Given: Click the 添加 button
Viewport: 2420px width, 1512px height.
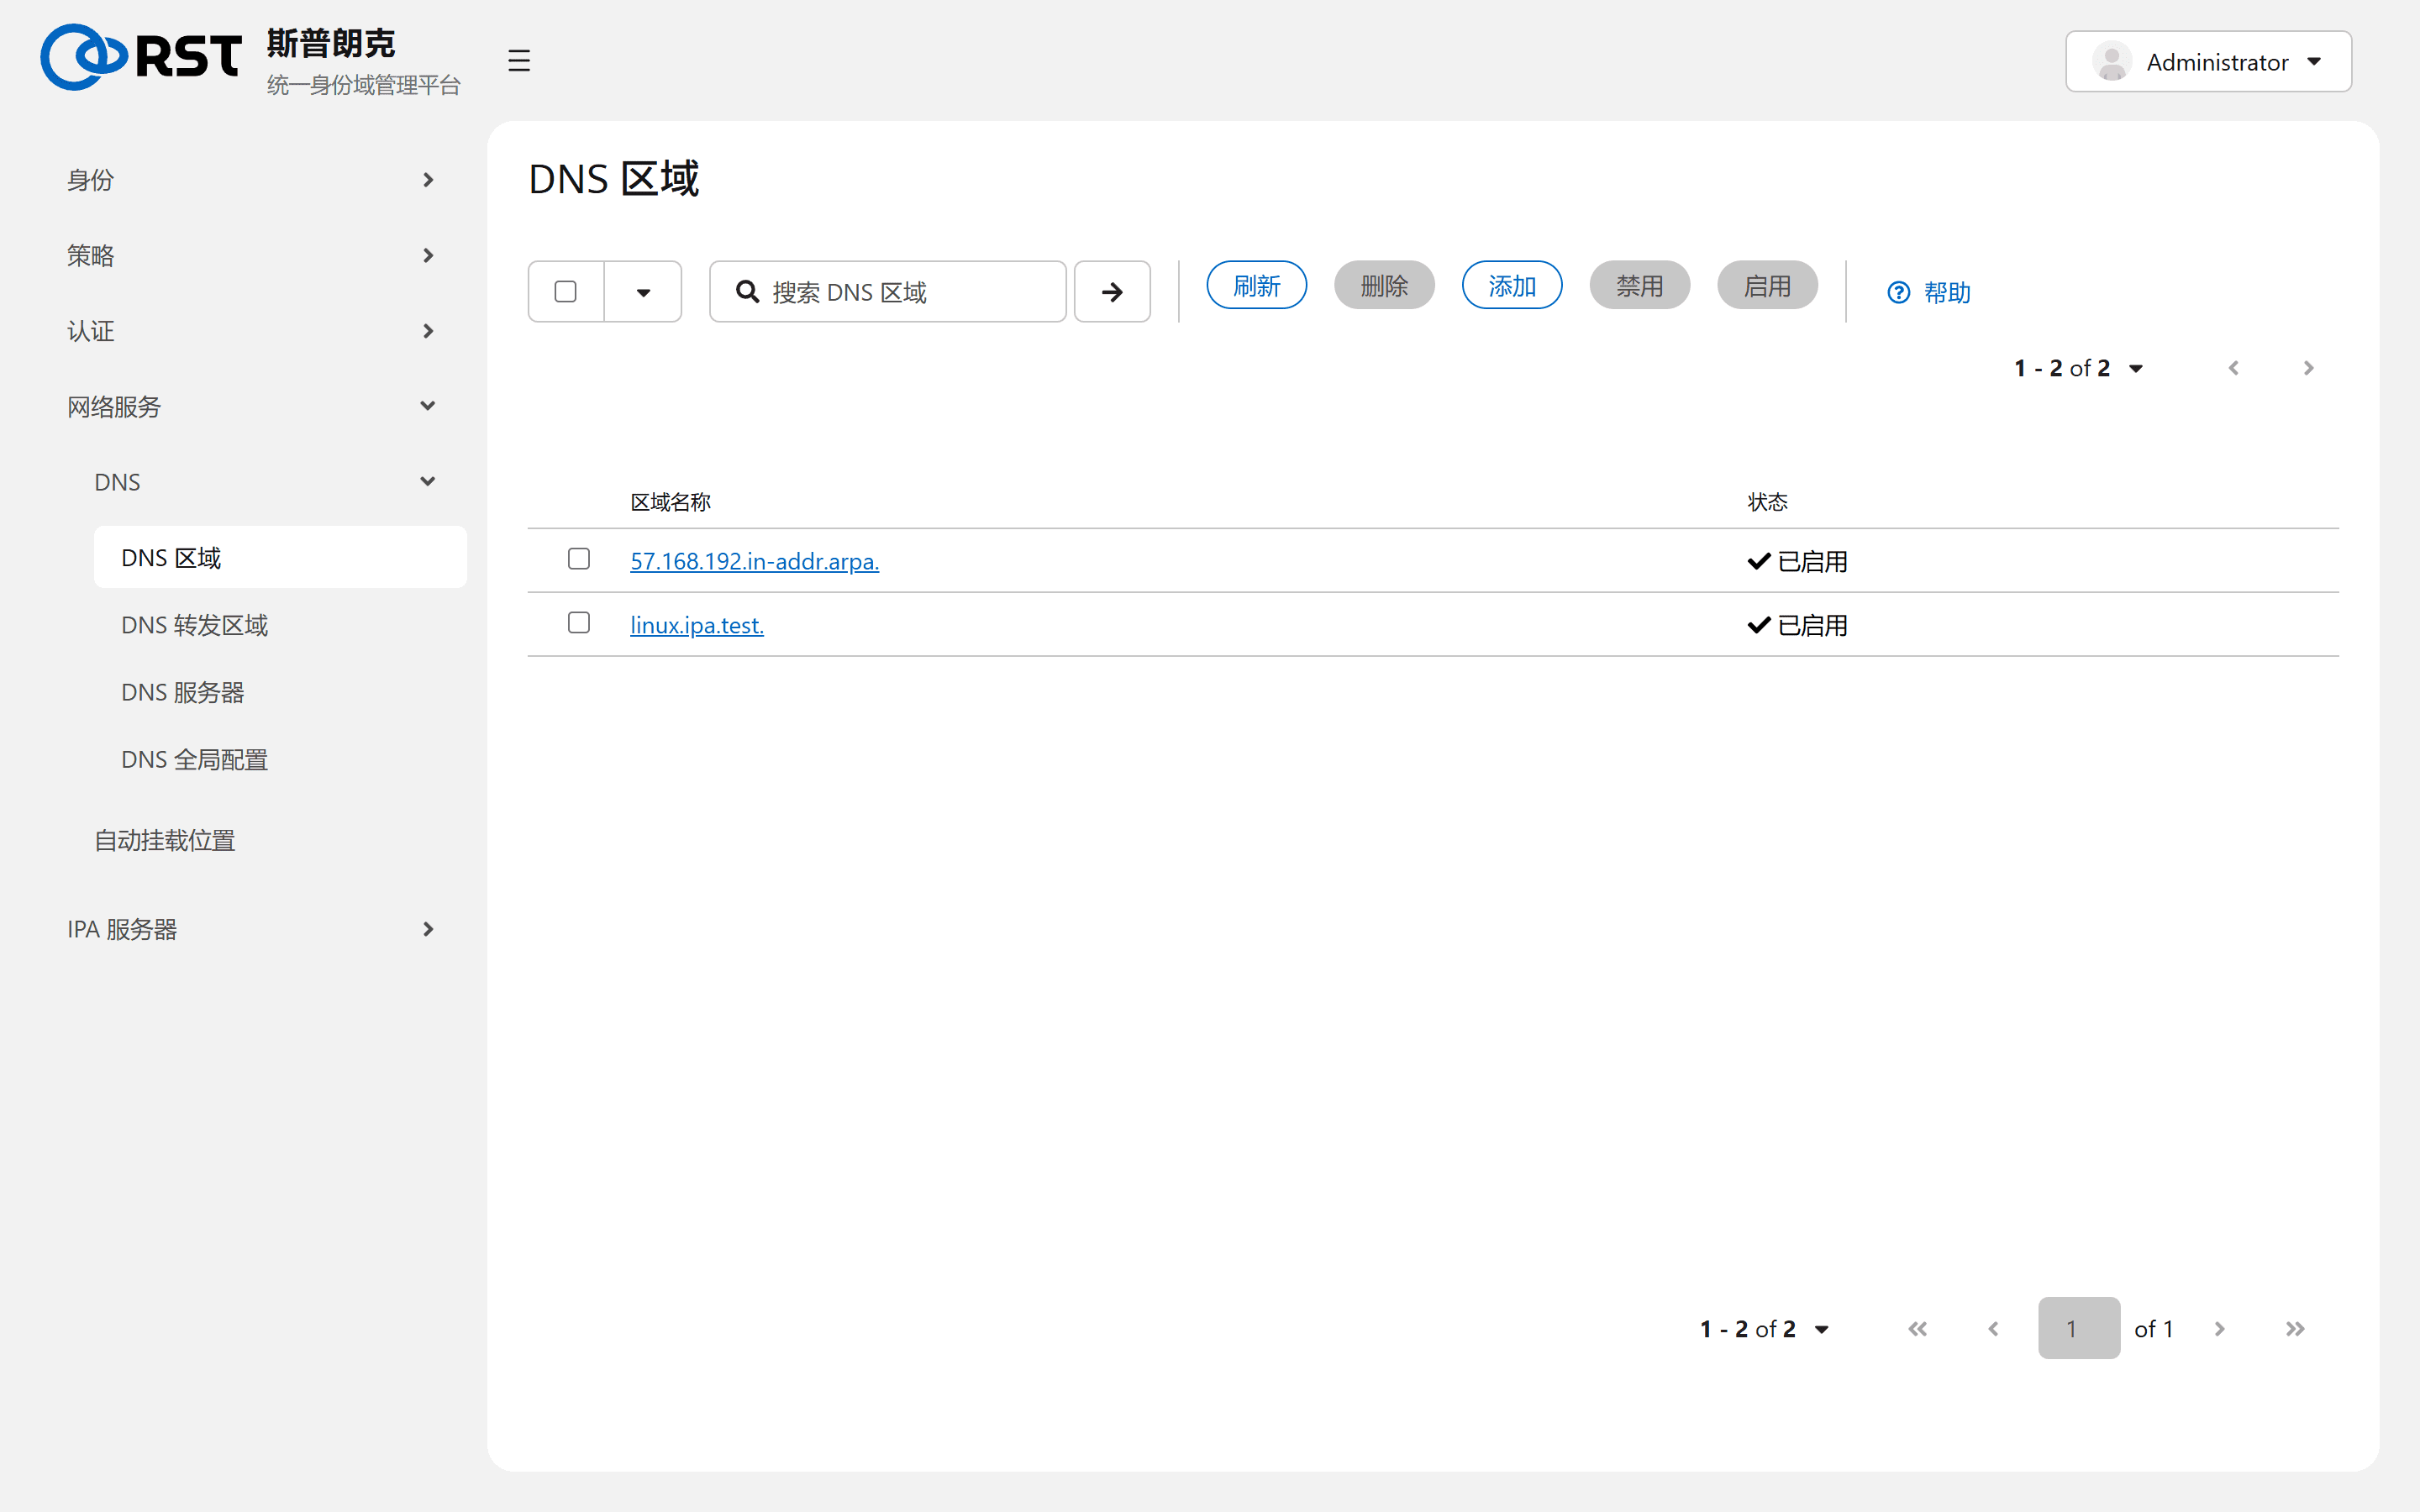Looking at the screenshot, I should point(1512,286).
